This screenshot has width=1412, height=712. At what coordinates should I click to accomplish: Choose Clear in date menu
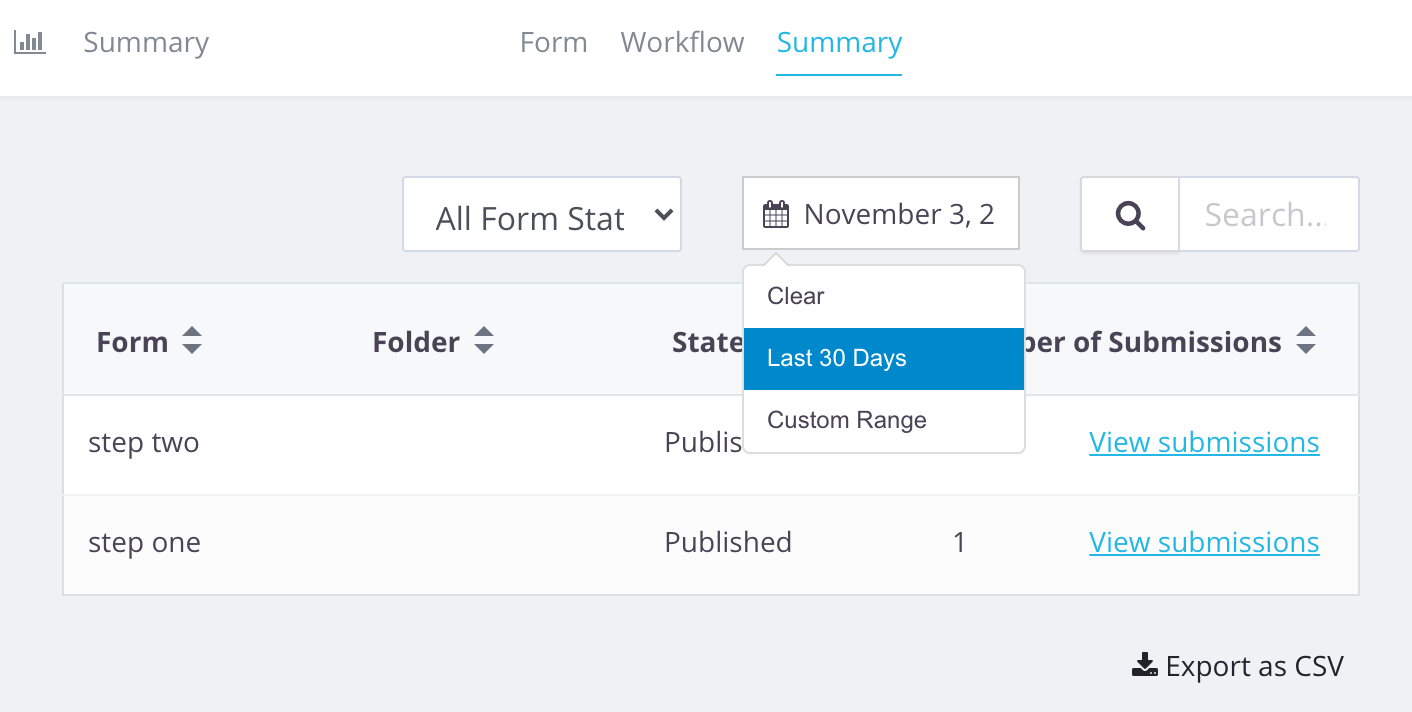click(x=796, y=296)
